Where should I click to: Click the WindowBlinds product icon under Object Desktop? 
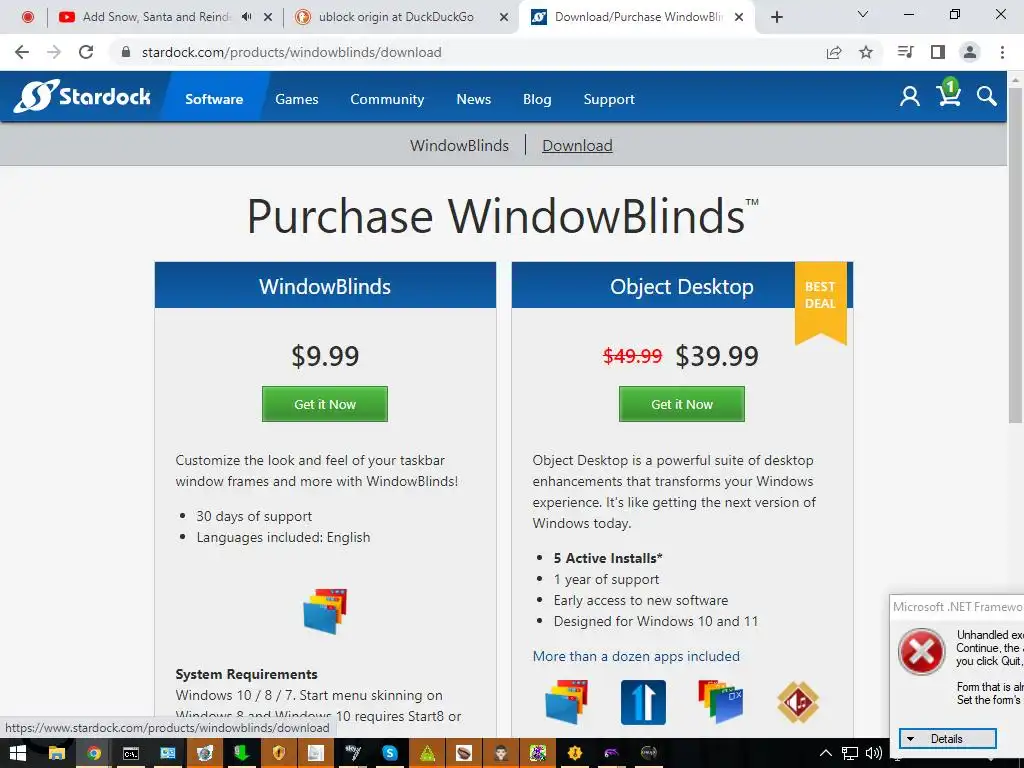[566, 702]
